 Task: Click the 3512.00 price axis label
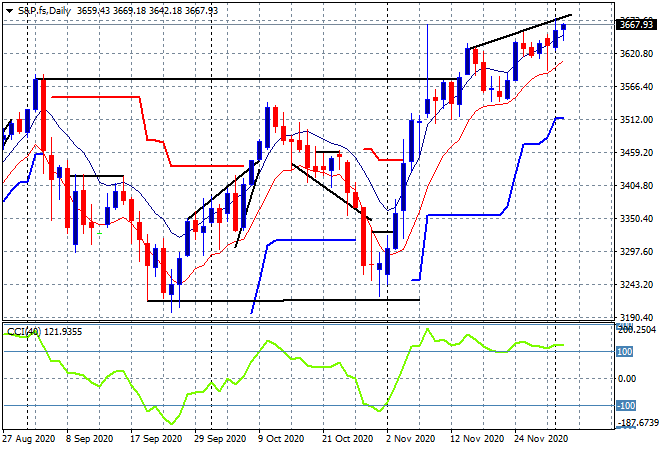pos(636,120)
